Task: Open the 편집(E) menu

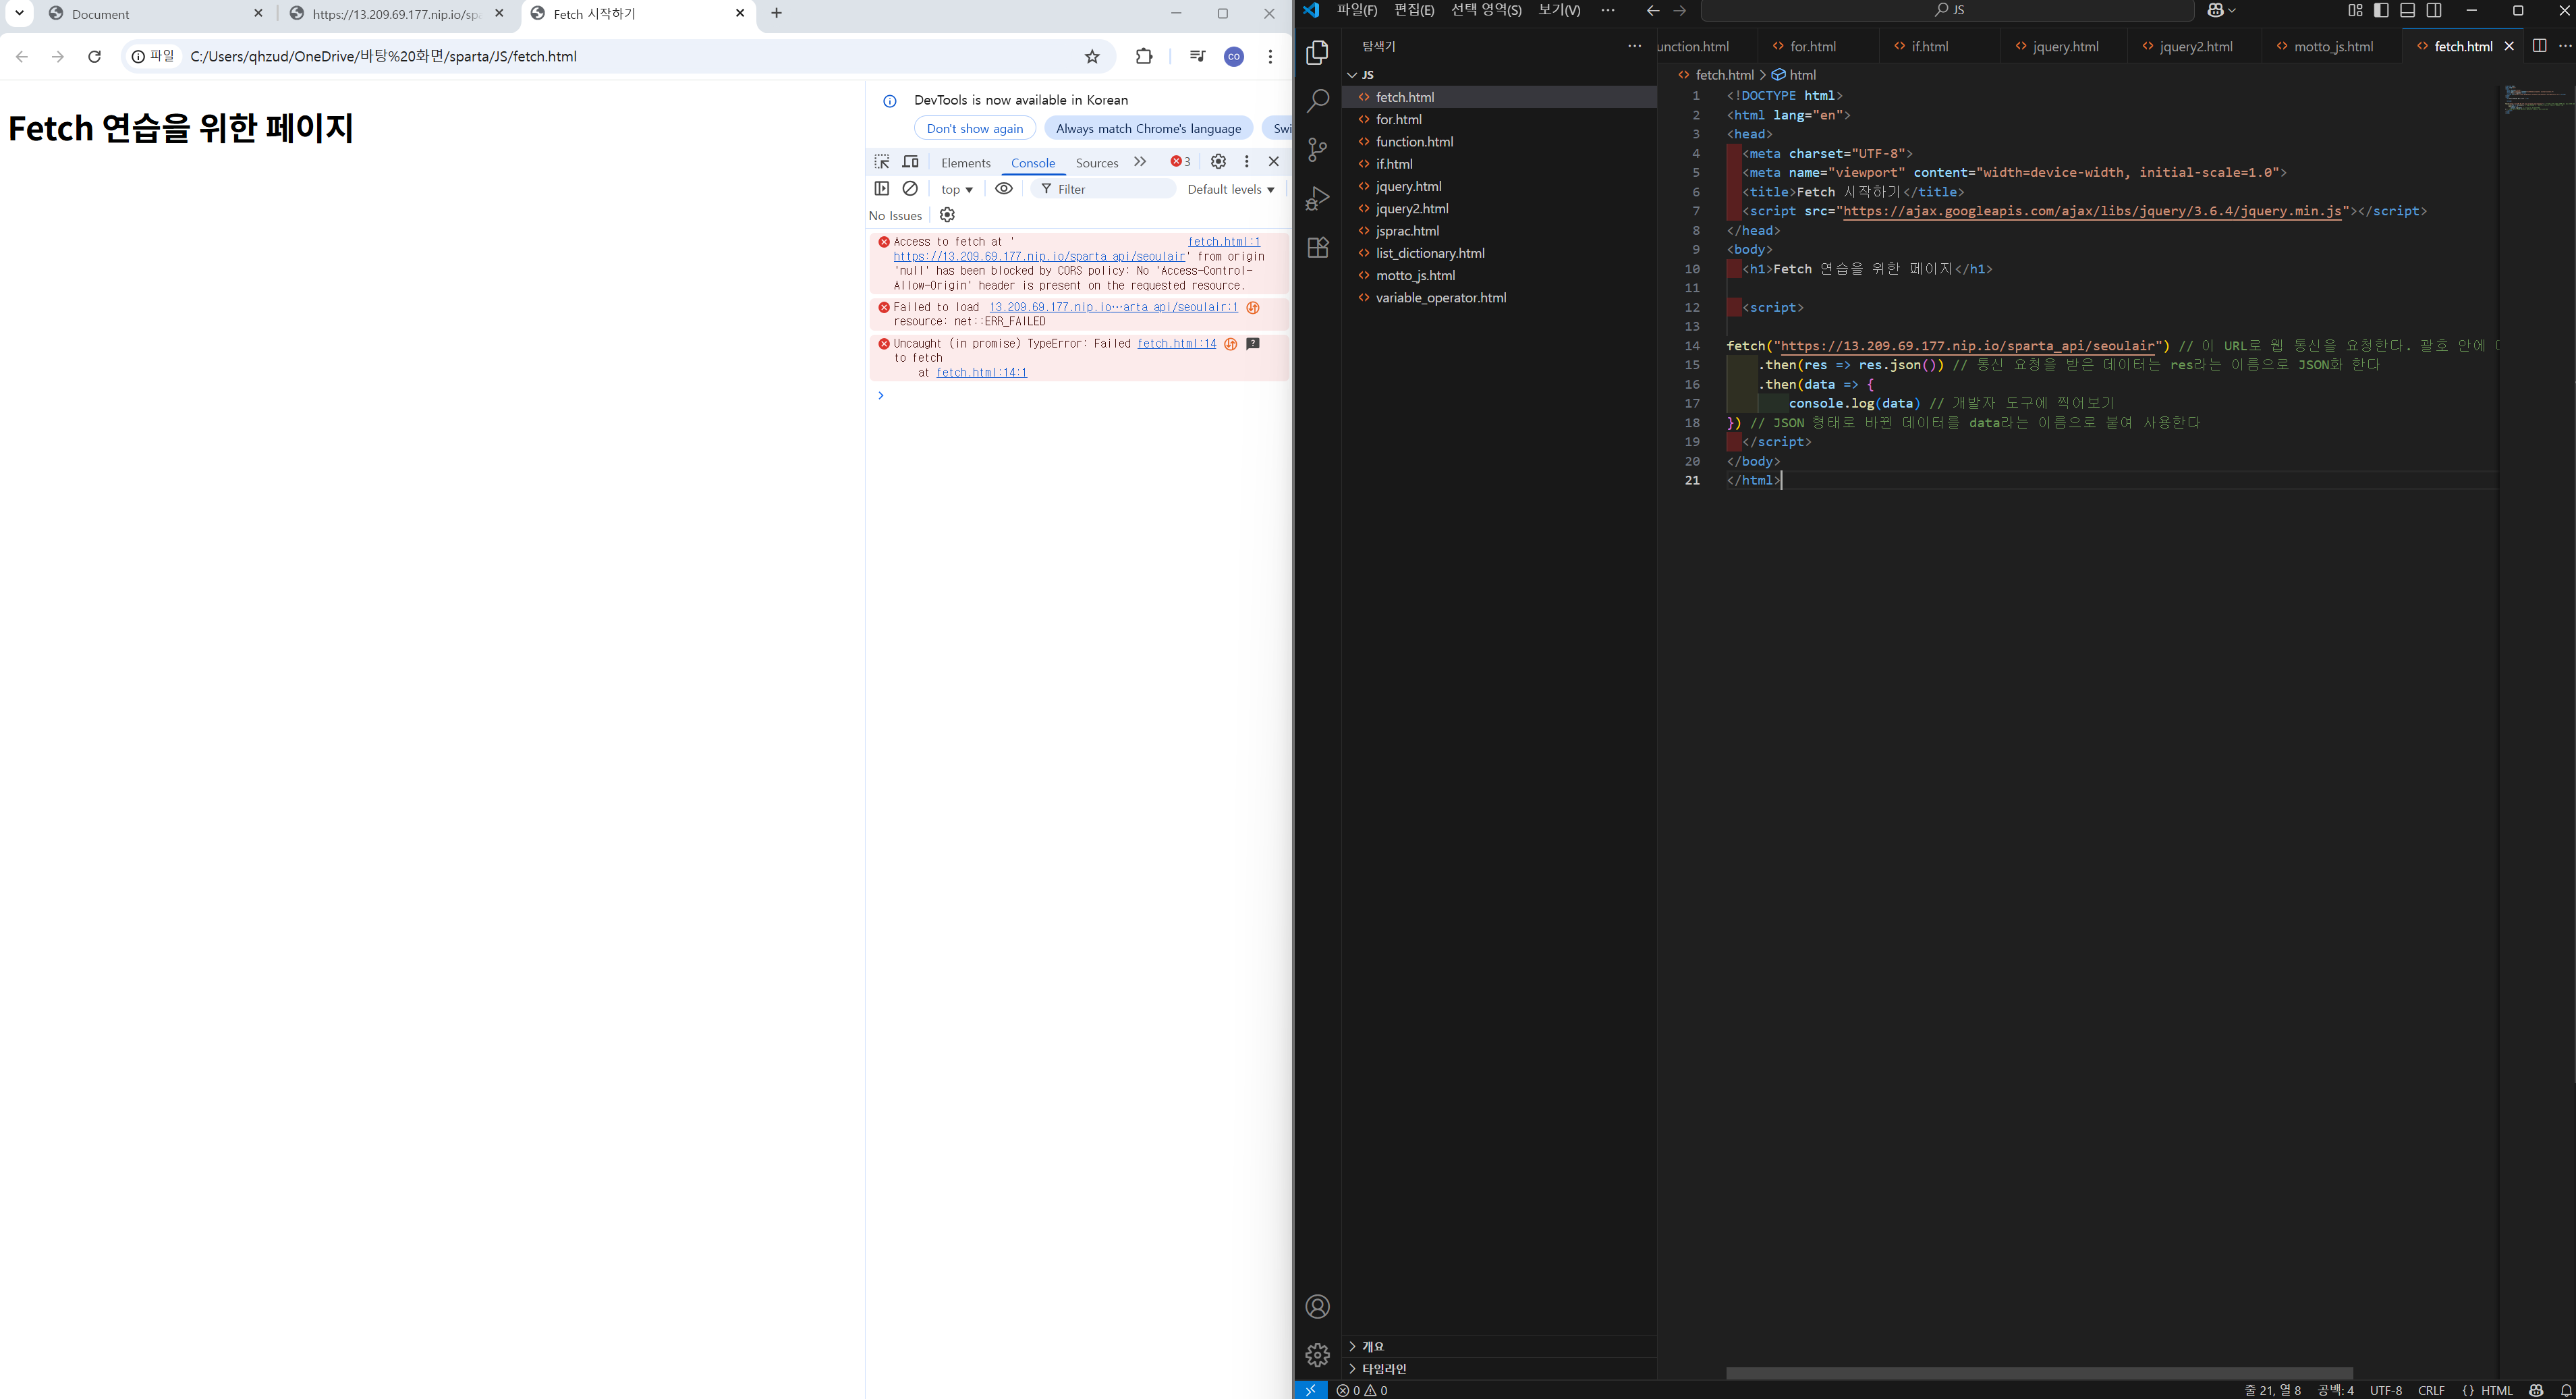Action: tap(1414, 10)
